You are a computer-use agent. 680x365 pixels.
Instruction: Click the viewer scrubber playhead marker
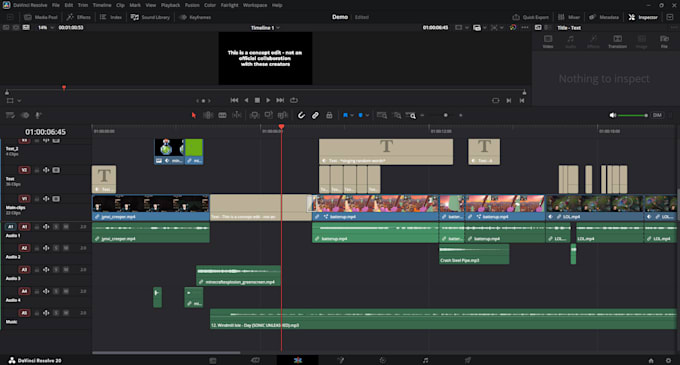click(64, 88)
